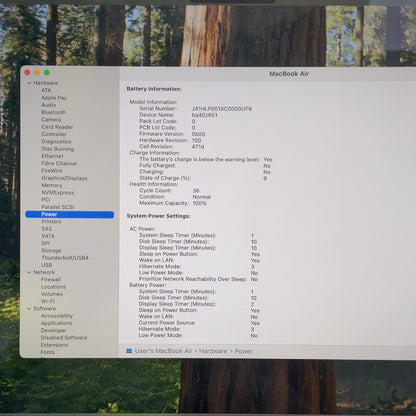Image resolution: width=416 pixels, height=416 pixels.
Task: Open the Wi-Fi network entry
Action: point(48,301)
